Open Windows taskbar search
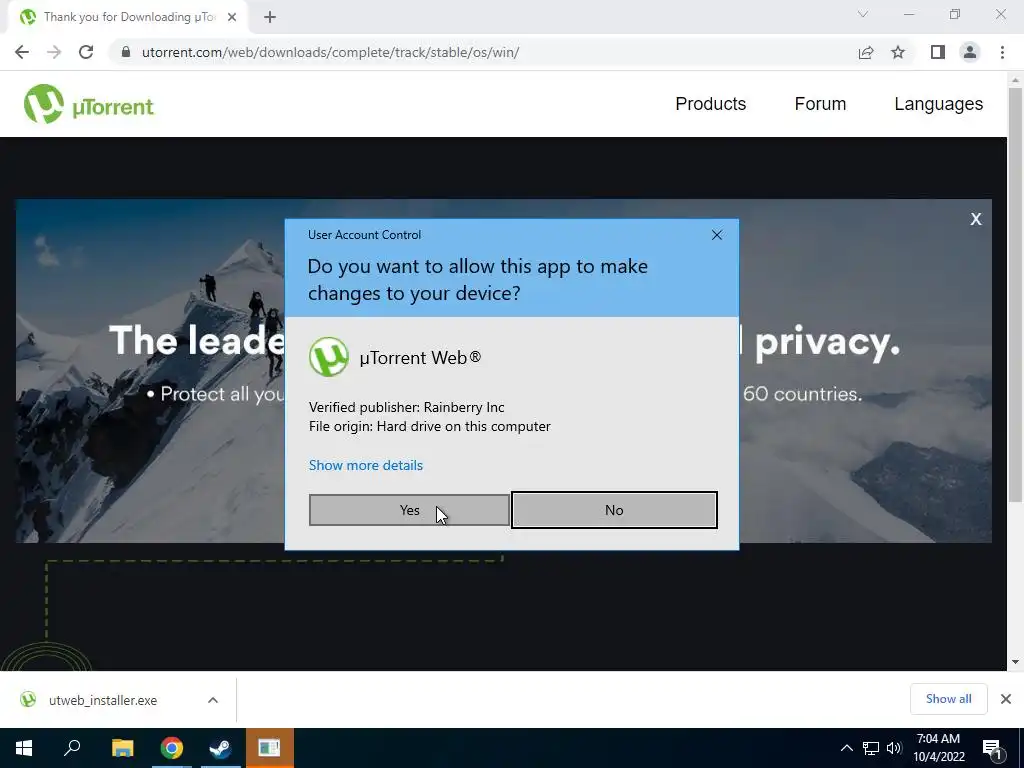Image resolution: width=1024 pixels, height=768 pixels. tap(72, 748)
